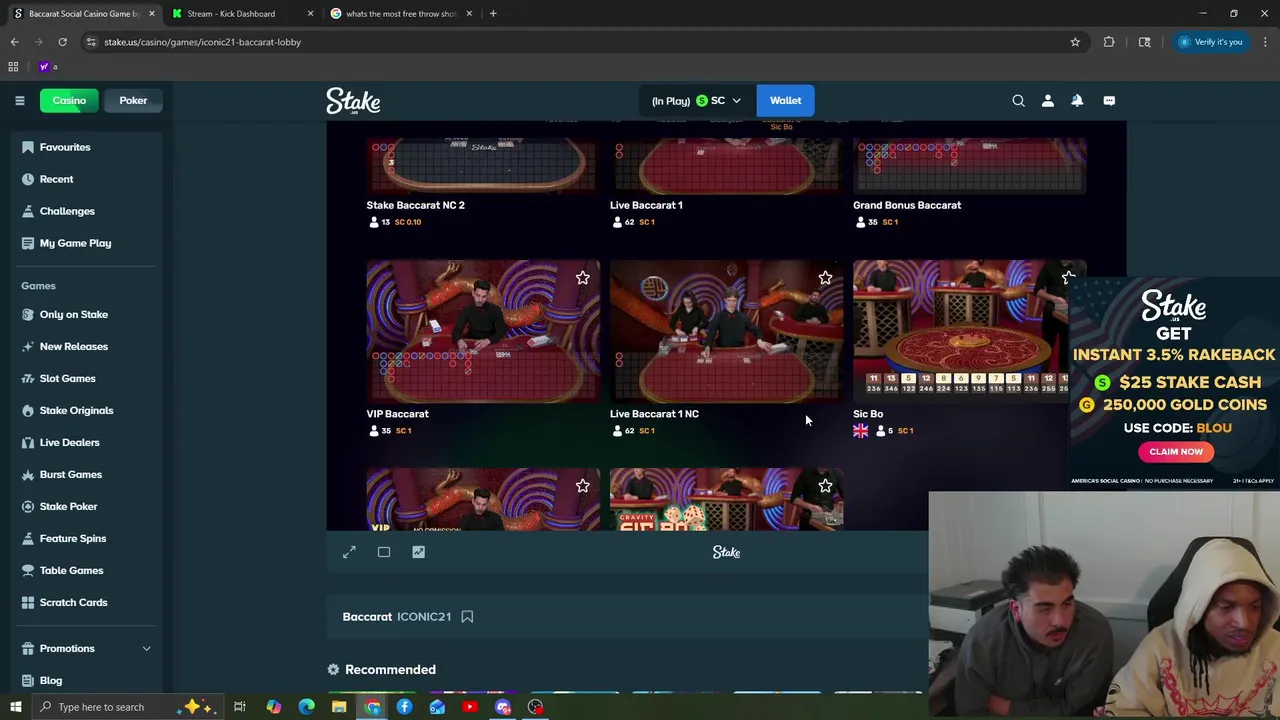Image resolution: width=1280 pixels, height=720 pixels.
Task: Enter fullscreen game mode
Action: click(349, 552)
